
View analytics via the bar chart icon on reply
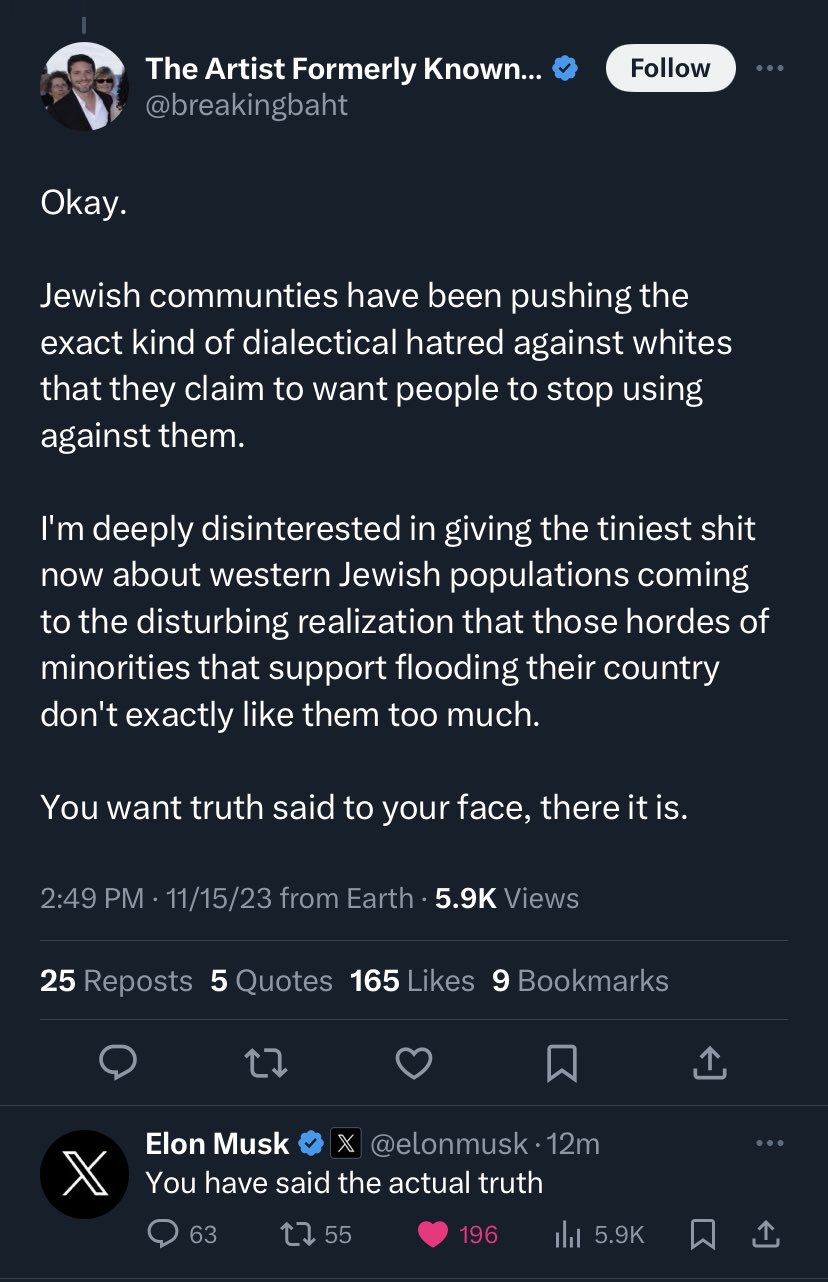tap(568, 1234)
